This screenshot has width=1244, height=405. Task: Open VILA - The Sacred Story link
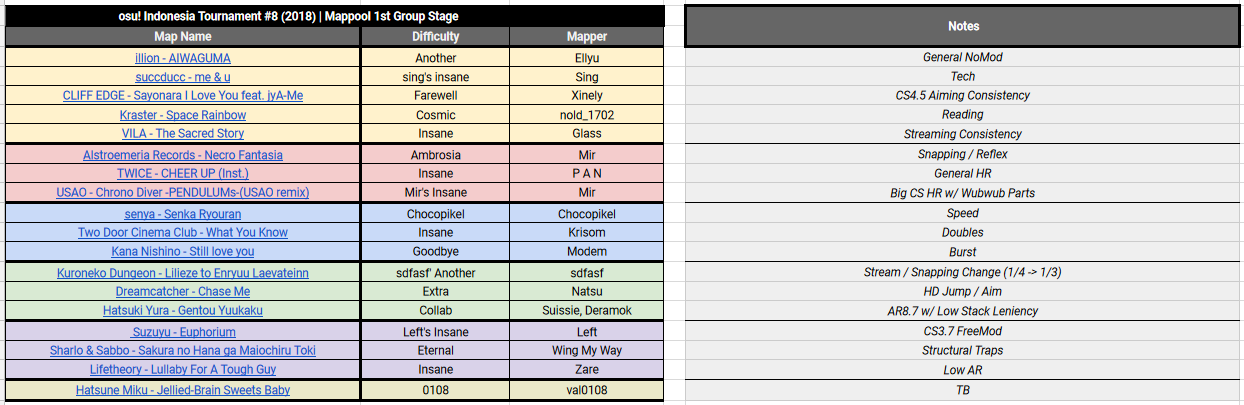coord(183,134)
